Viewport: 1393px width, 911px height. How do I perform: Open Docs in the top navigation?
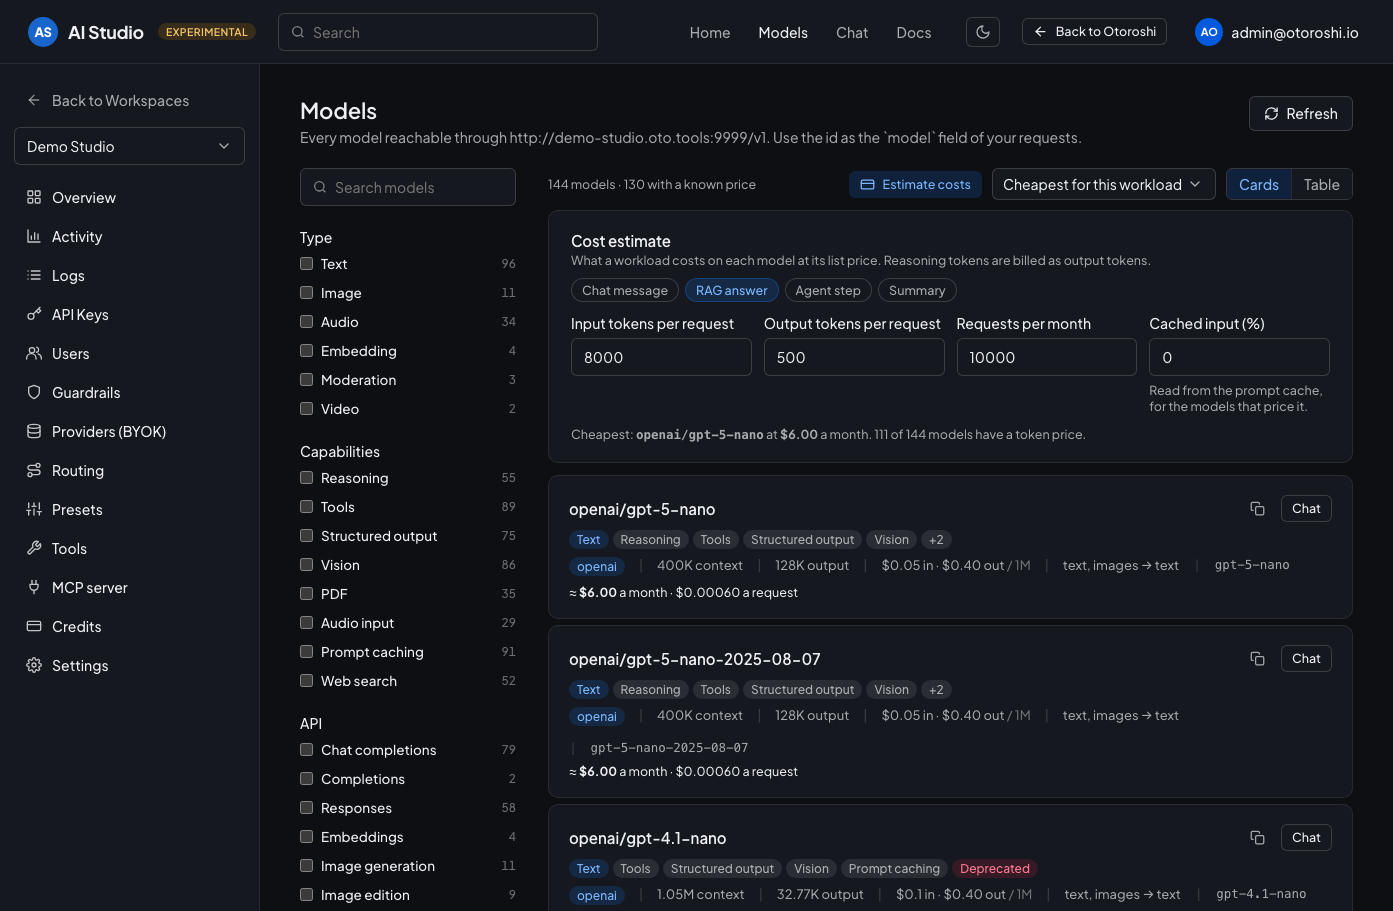click(x=914, y=33)
